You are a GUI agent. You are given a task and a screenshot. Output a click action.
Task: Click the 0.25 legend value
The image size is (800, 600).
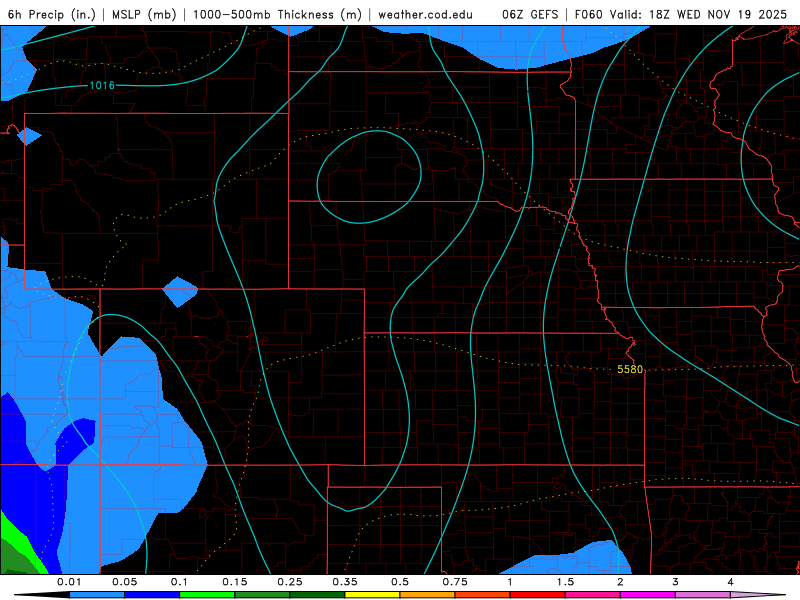(290, 582)
